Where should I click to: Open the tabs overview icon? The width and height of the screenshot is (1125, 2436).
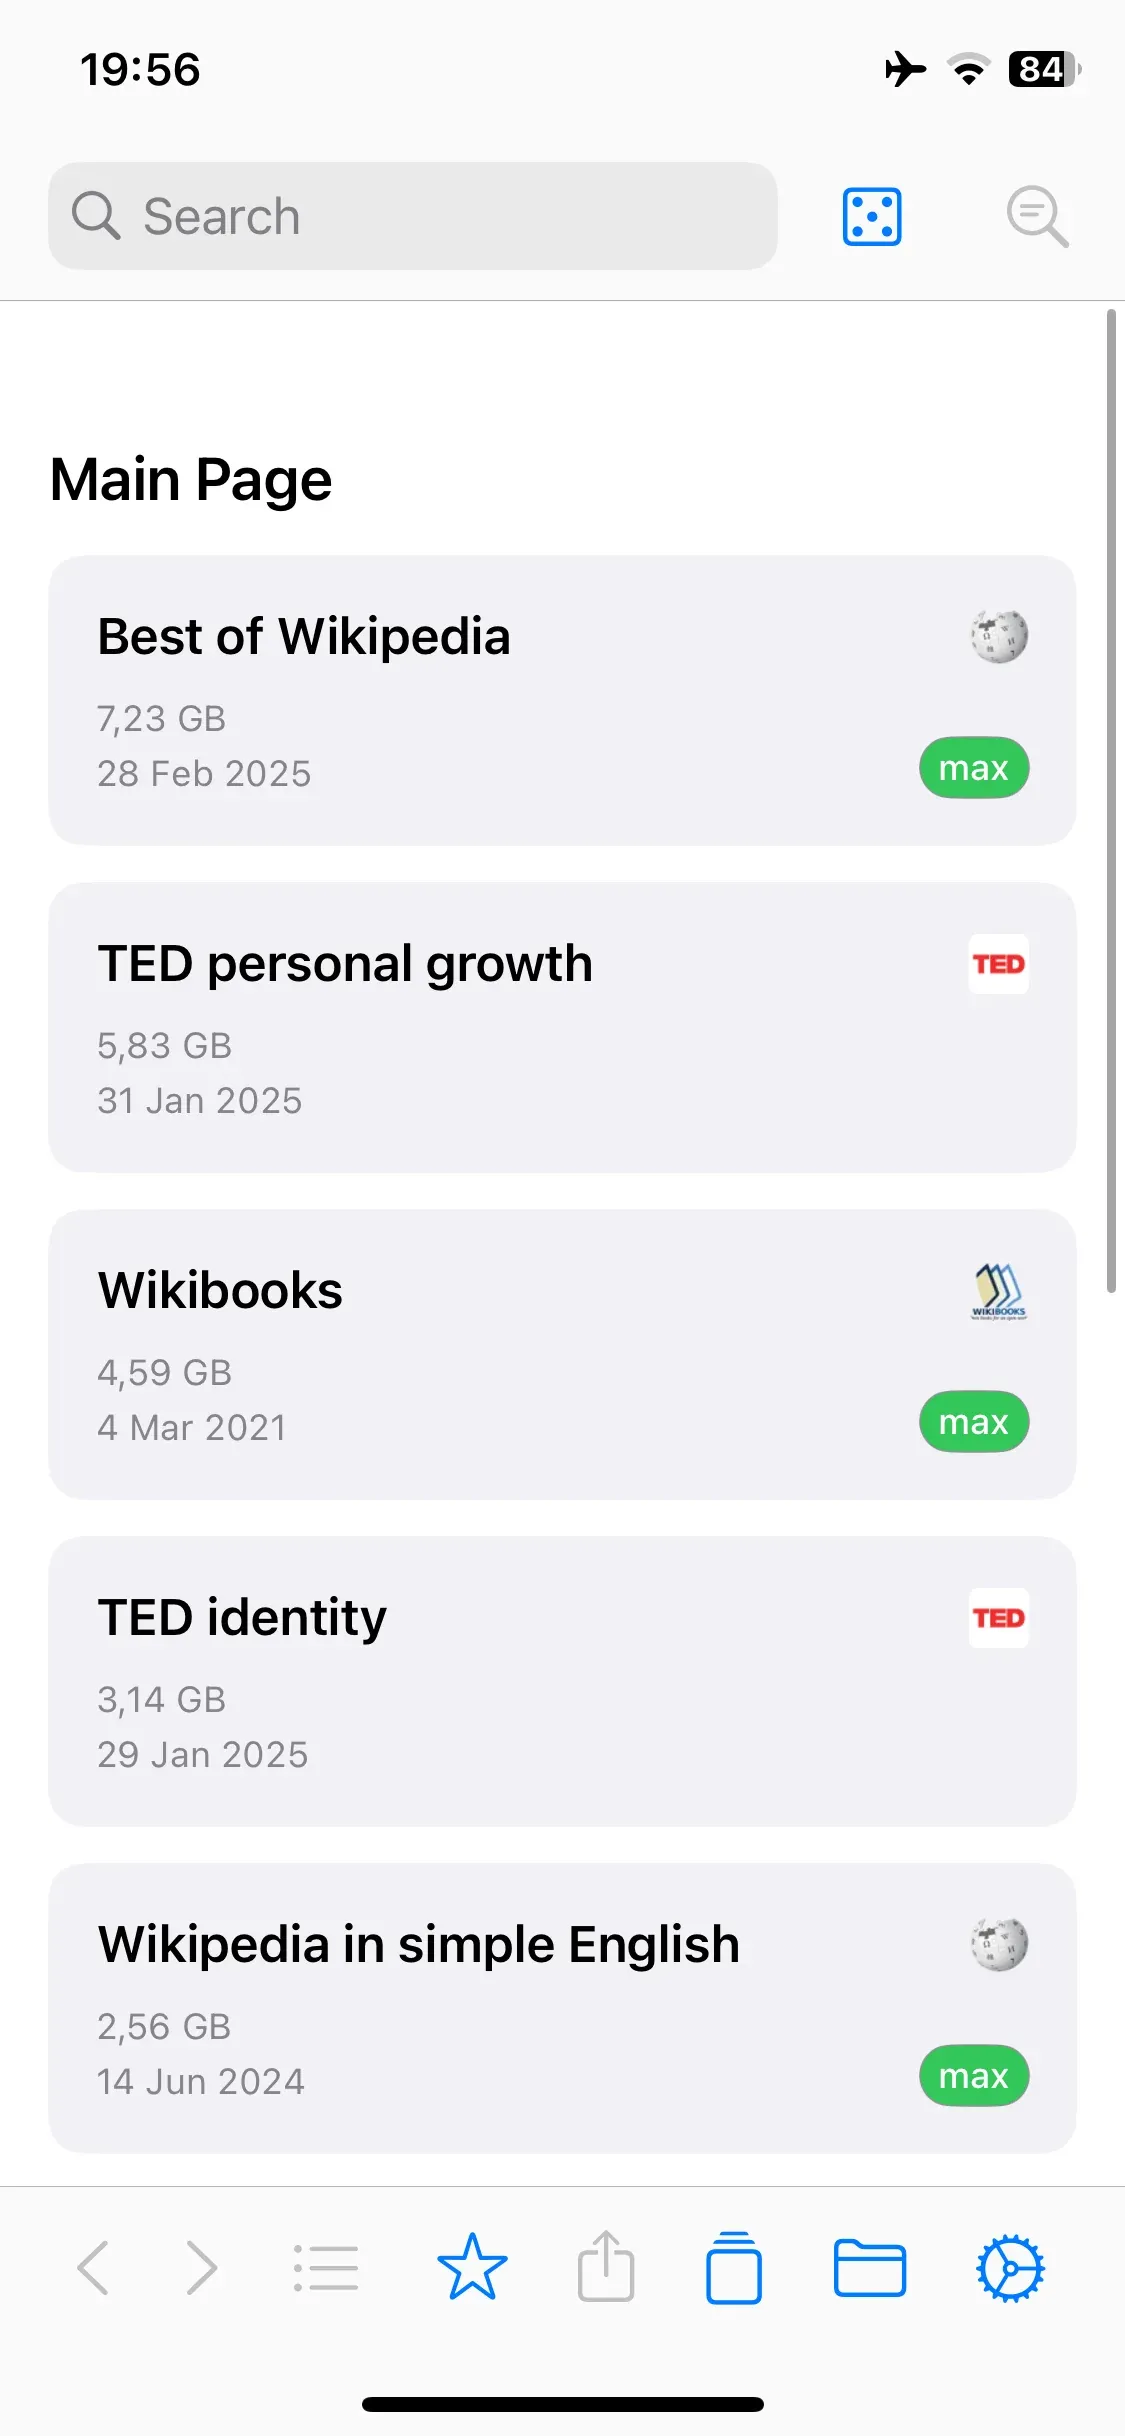click(x=734, y=2268)
